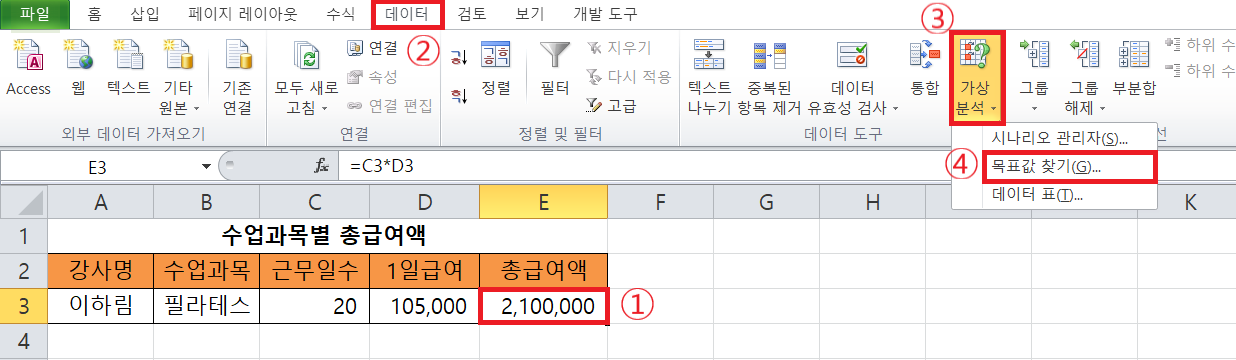This screenshot has height=360, width=1236.
Task: Open the 기타 원본 dropdown
Action: 180,76
